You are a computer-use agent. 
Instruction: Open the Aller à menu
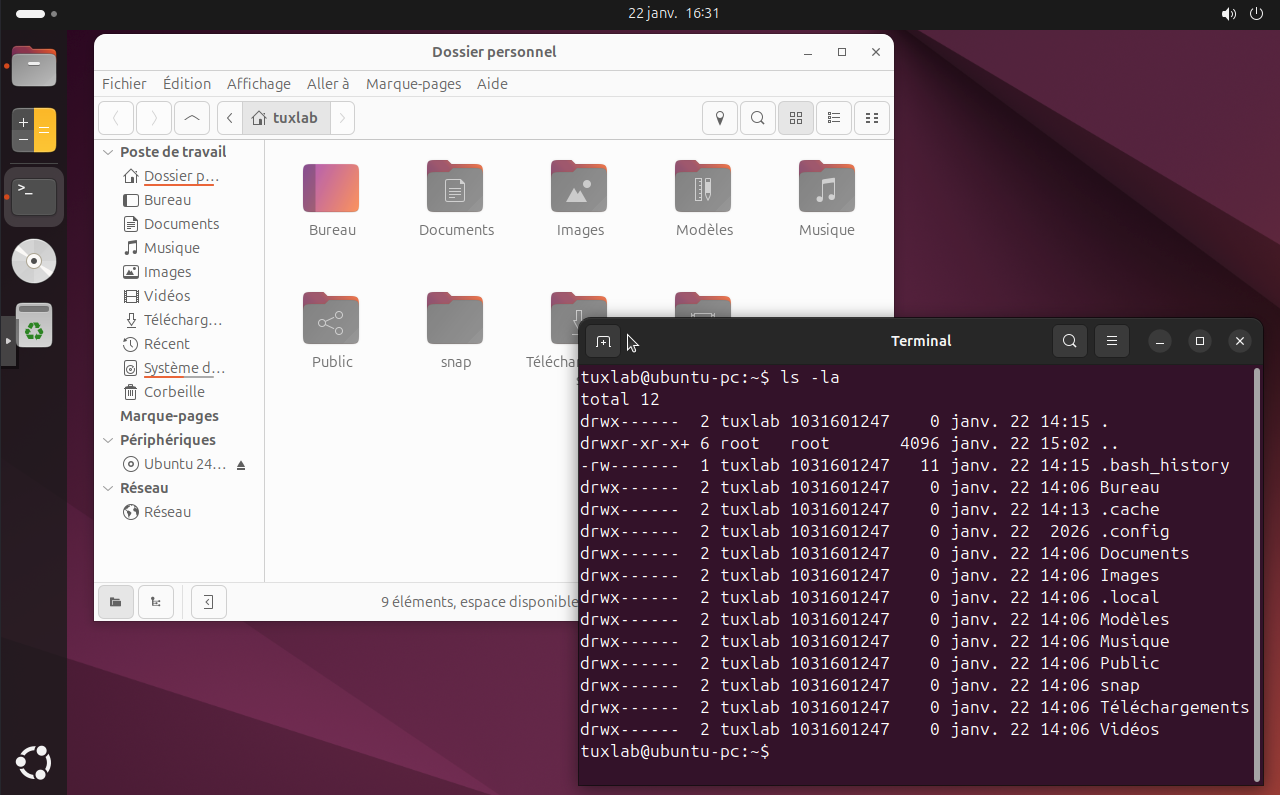coord(328,84)
